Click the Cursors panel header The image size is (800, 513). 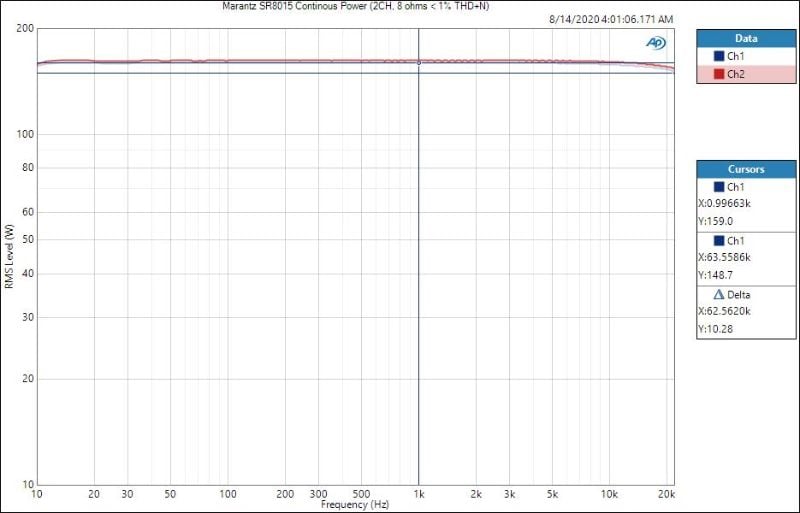746,169
